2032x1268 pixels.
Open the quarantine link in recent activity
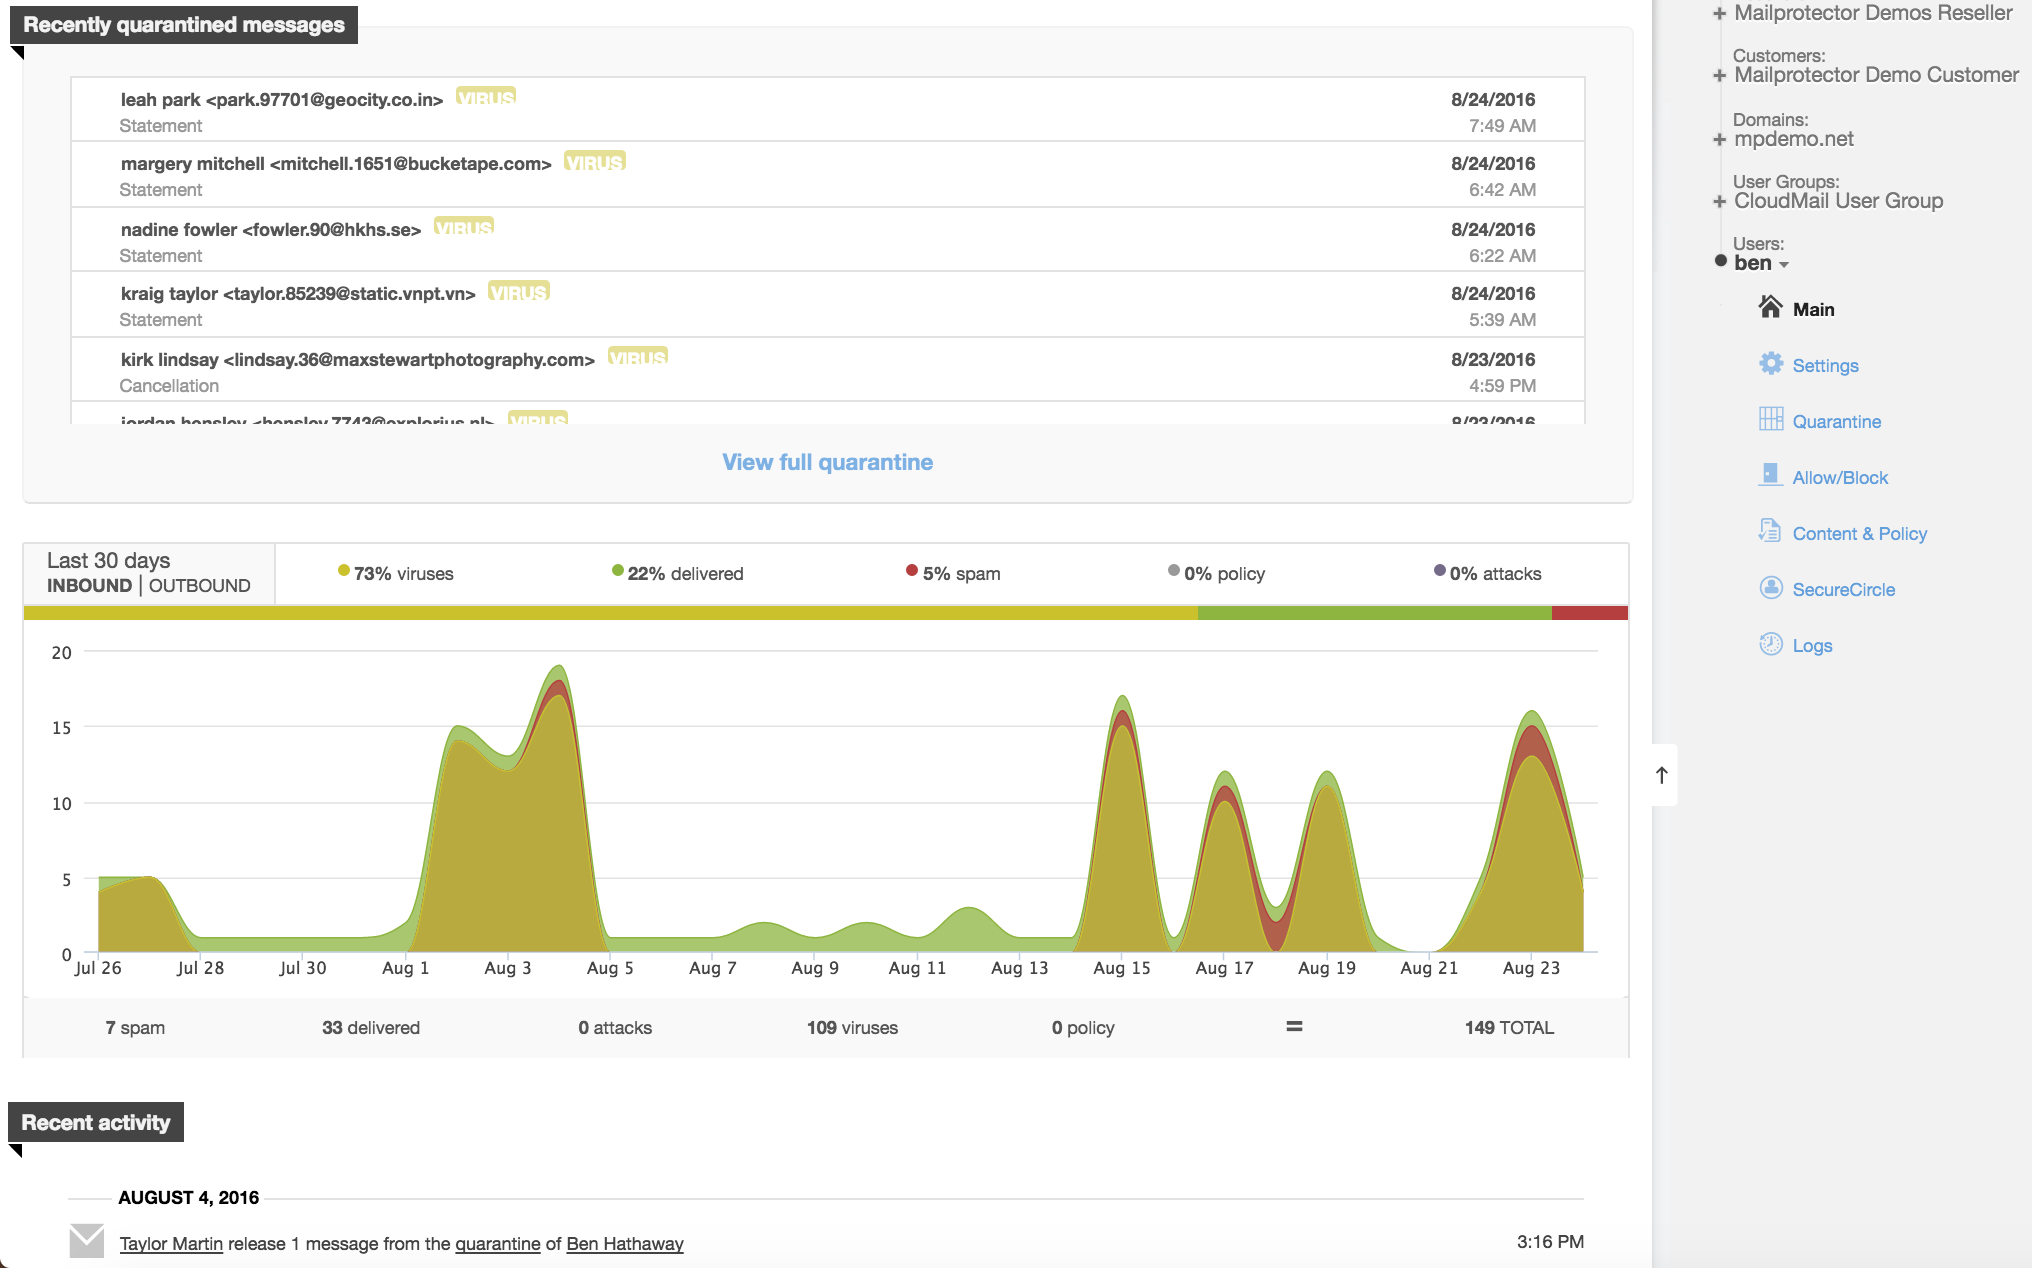[497, 1244]
